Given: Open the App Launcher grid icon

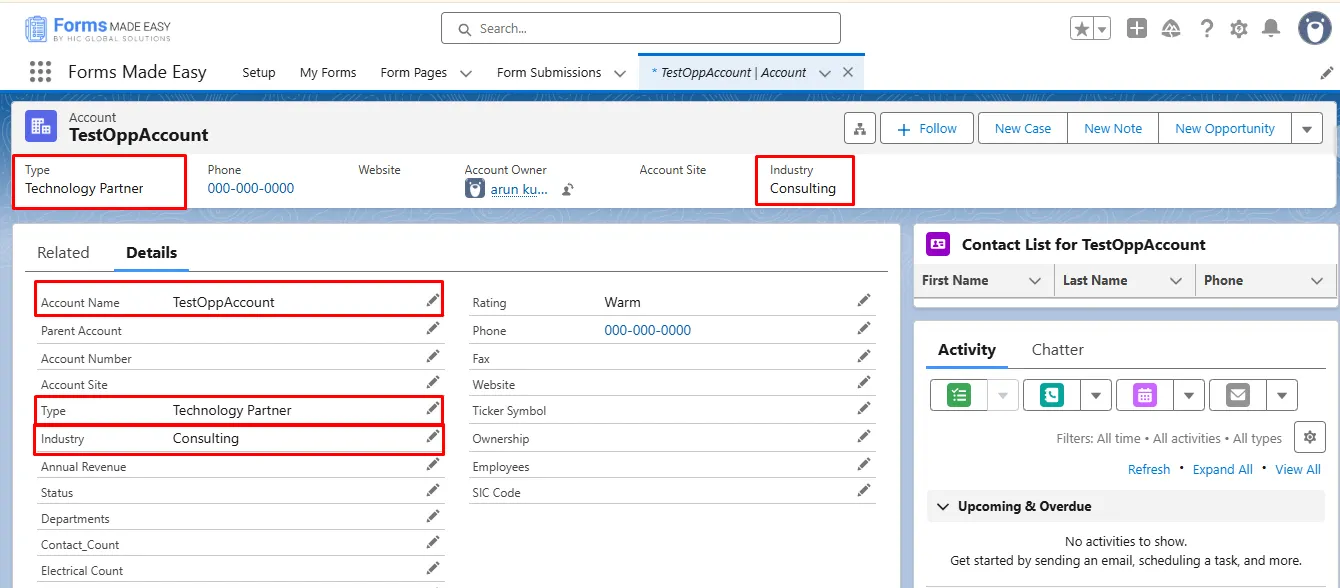Looking at the screenshot, I should (x=40, y=72).
